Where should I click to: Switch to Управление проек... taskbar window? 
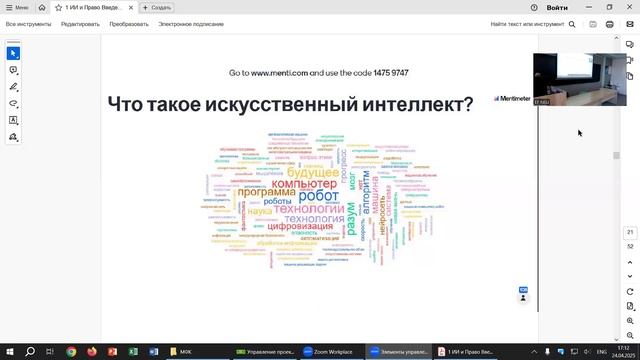(265, 351)
